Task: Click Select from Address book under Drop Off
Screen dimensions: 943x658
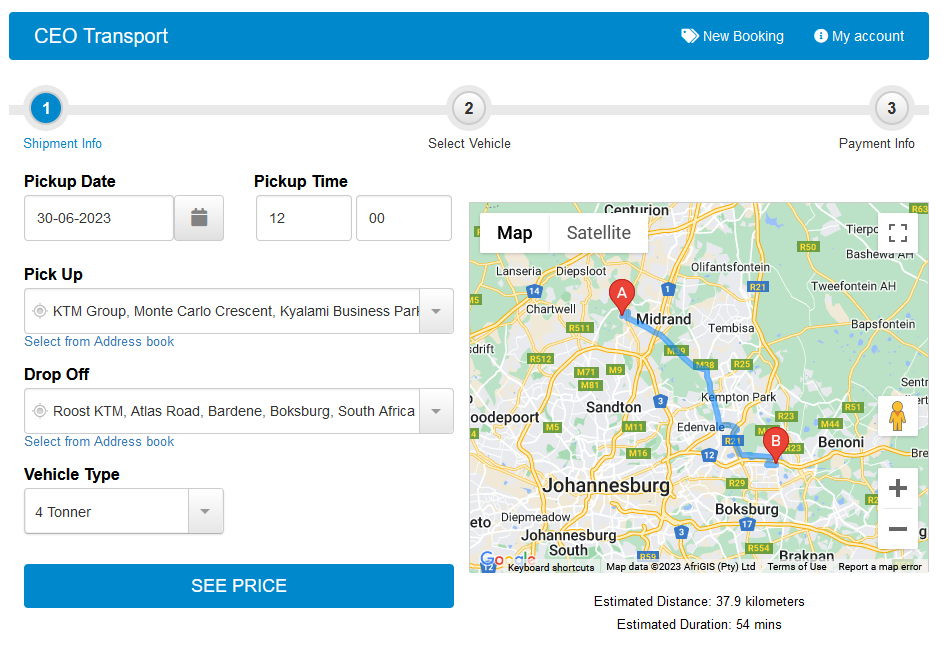Action: pos(99,441)
